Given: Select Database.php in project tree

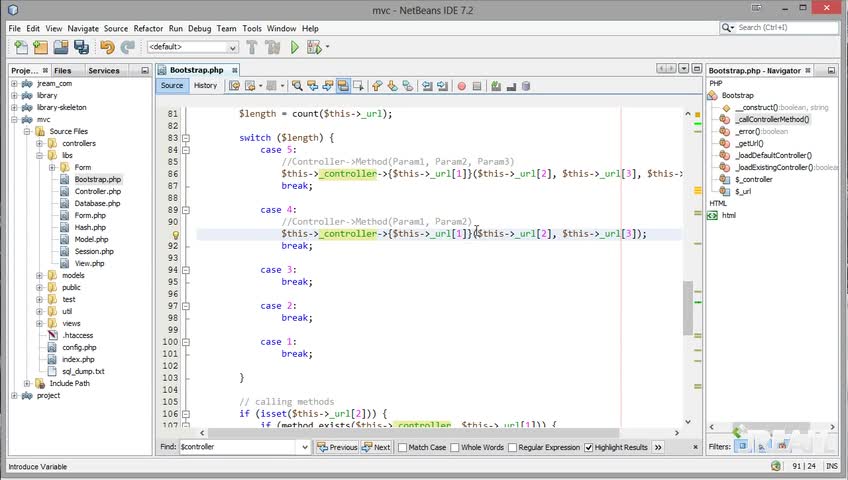Looking at the screenshot, I should (97, 203).
